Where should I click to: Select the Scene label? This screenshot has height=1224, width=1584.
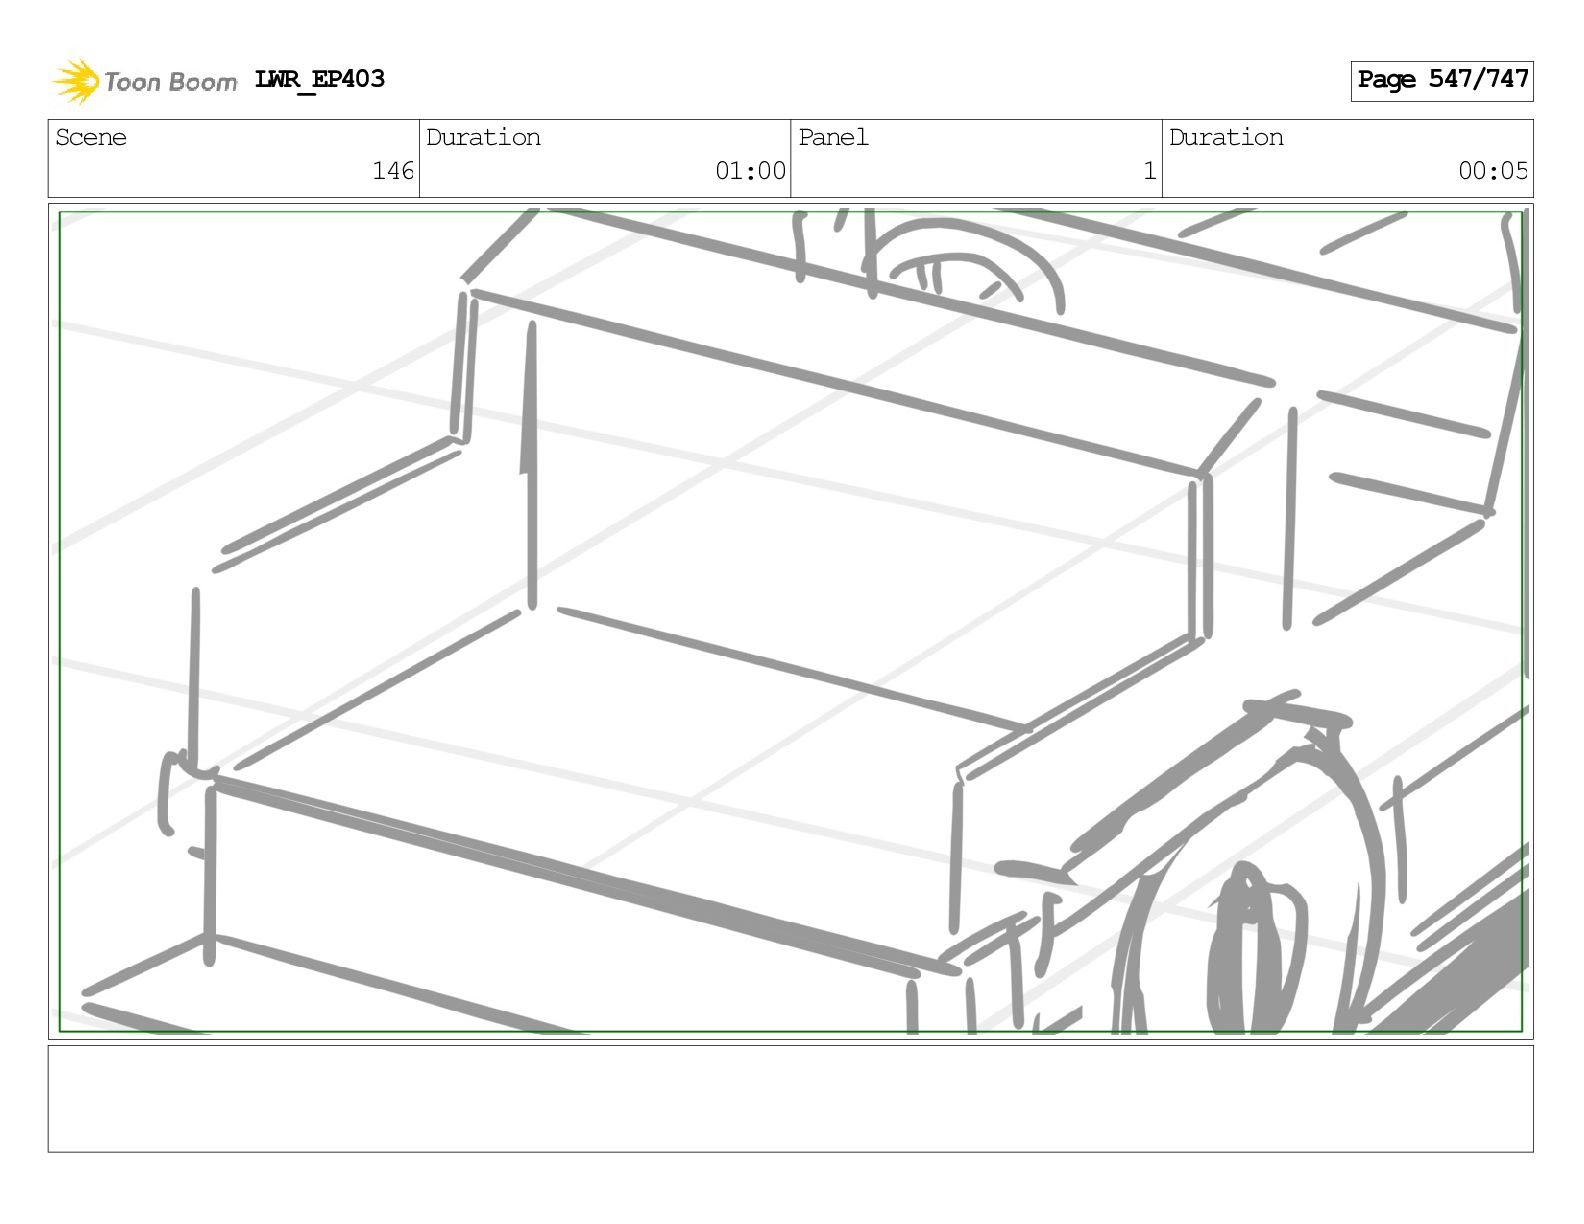(91, 137)
